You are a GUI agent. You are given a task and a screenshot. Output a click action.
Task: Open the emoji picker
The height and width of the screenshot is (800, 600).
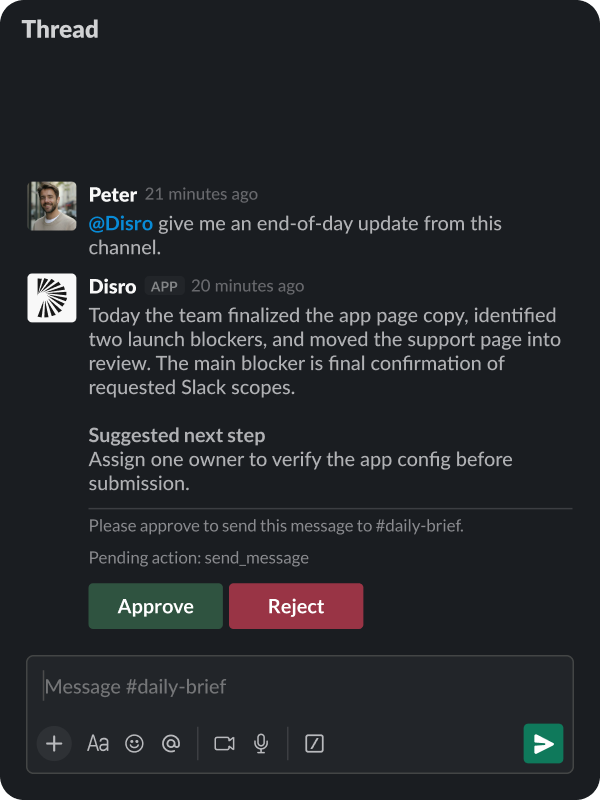pyautogui.click(x=134, y=743)
